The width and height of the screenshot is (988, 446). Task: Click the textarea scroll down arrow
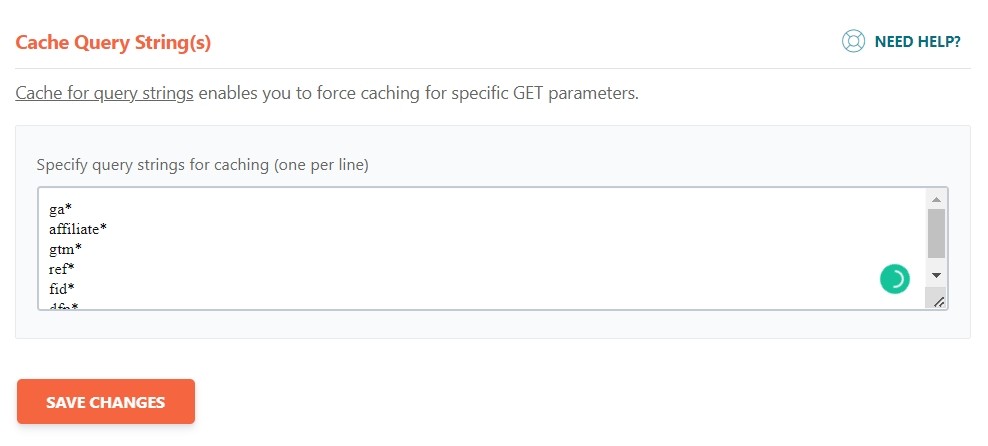pos(936,274)
